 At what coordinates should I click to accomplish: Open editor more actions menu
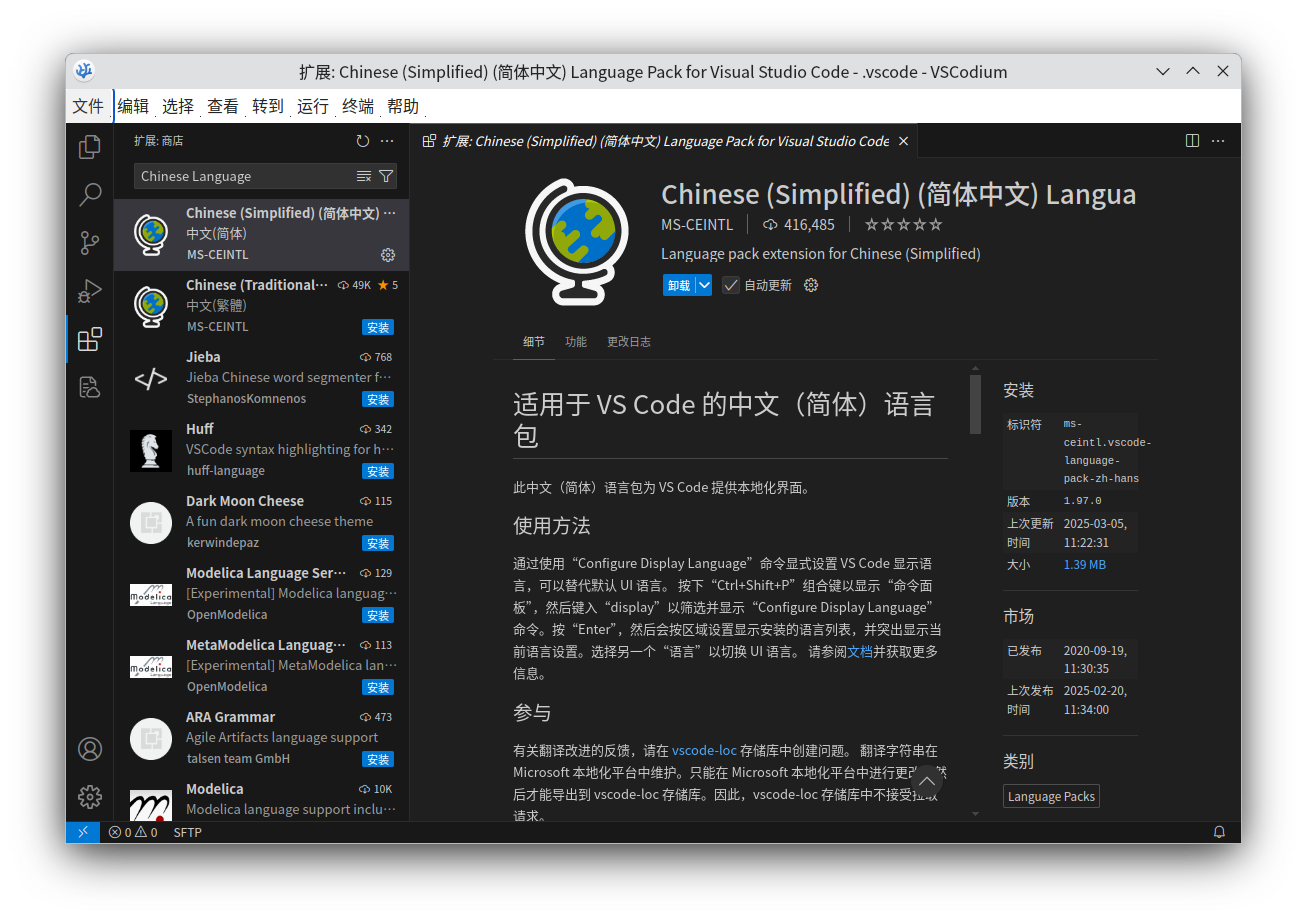[1218, 141]
